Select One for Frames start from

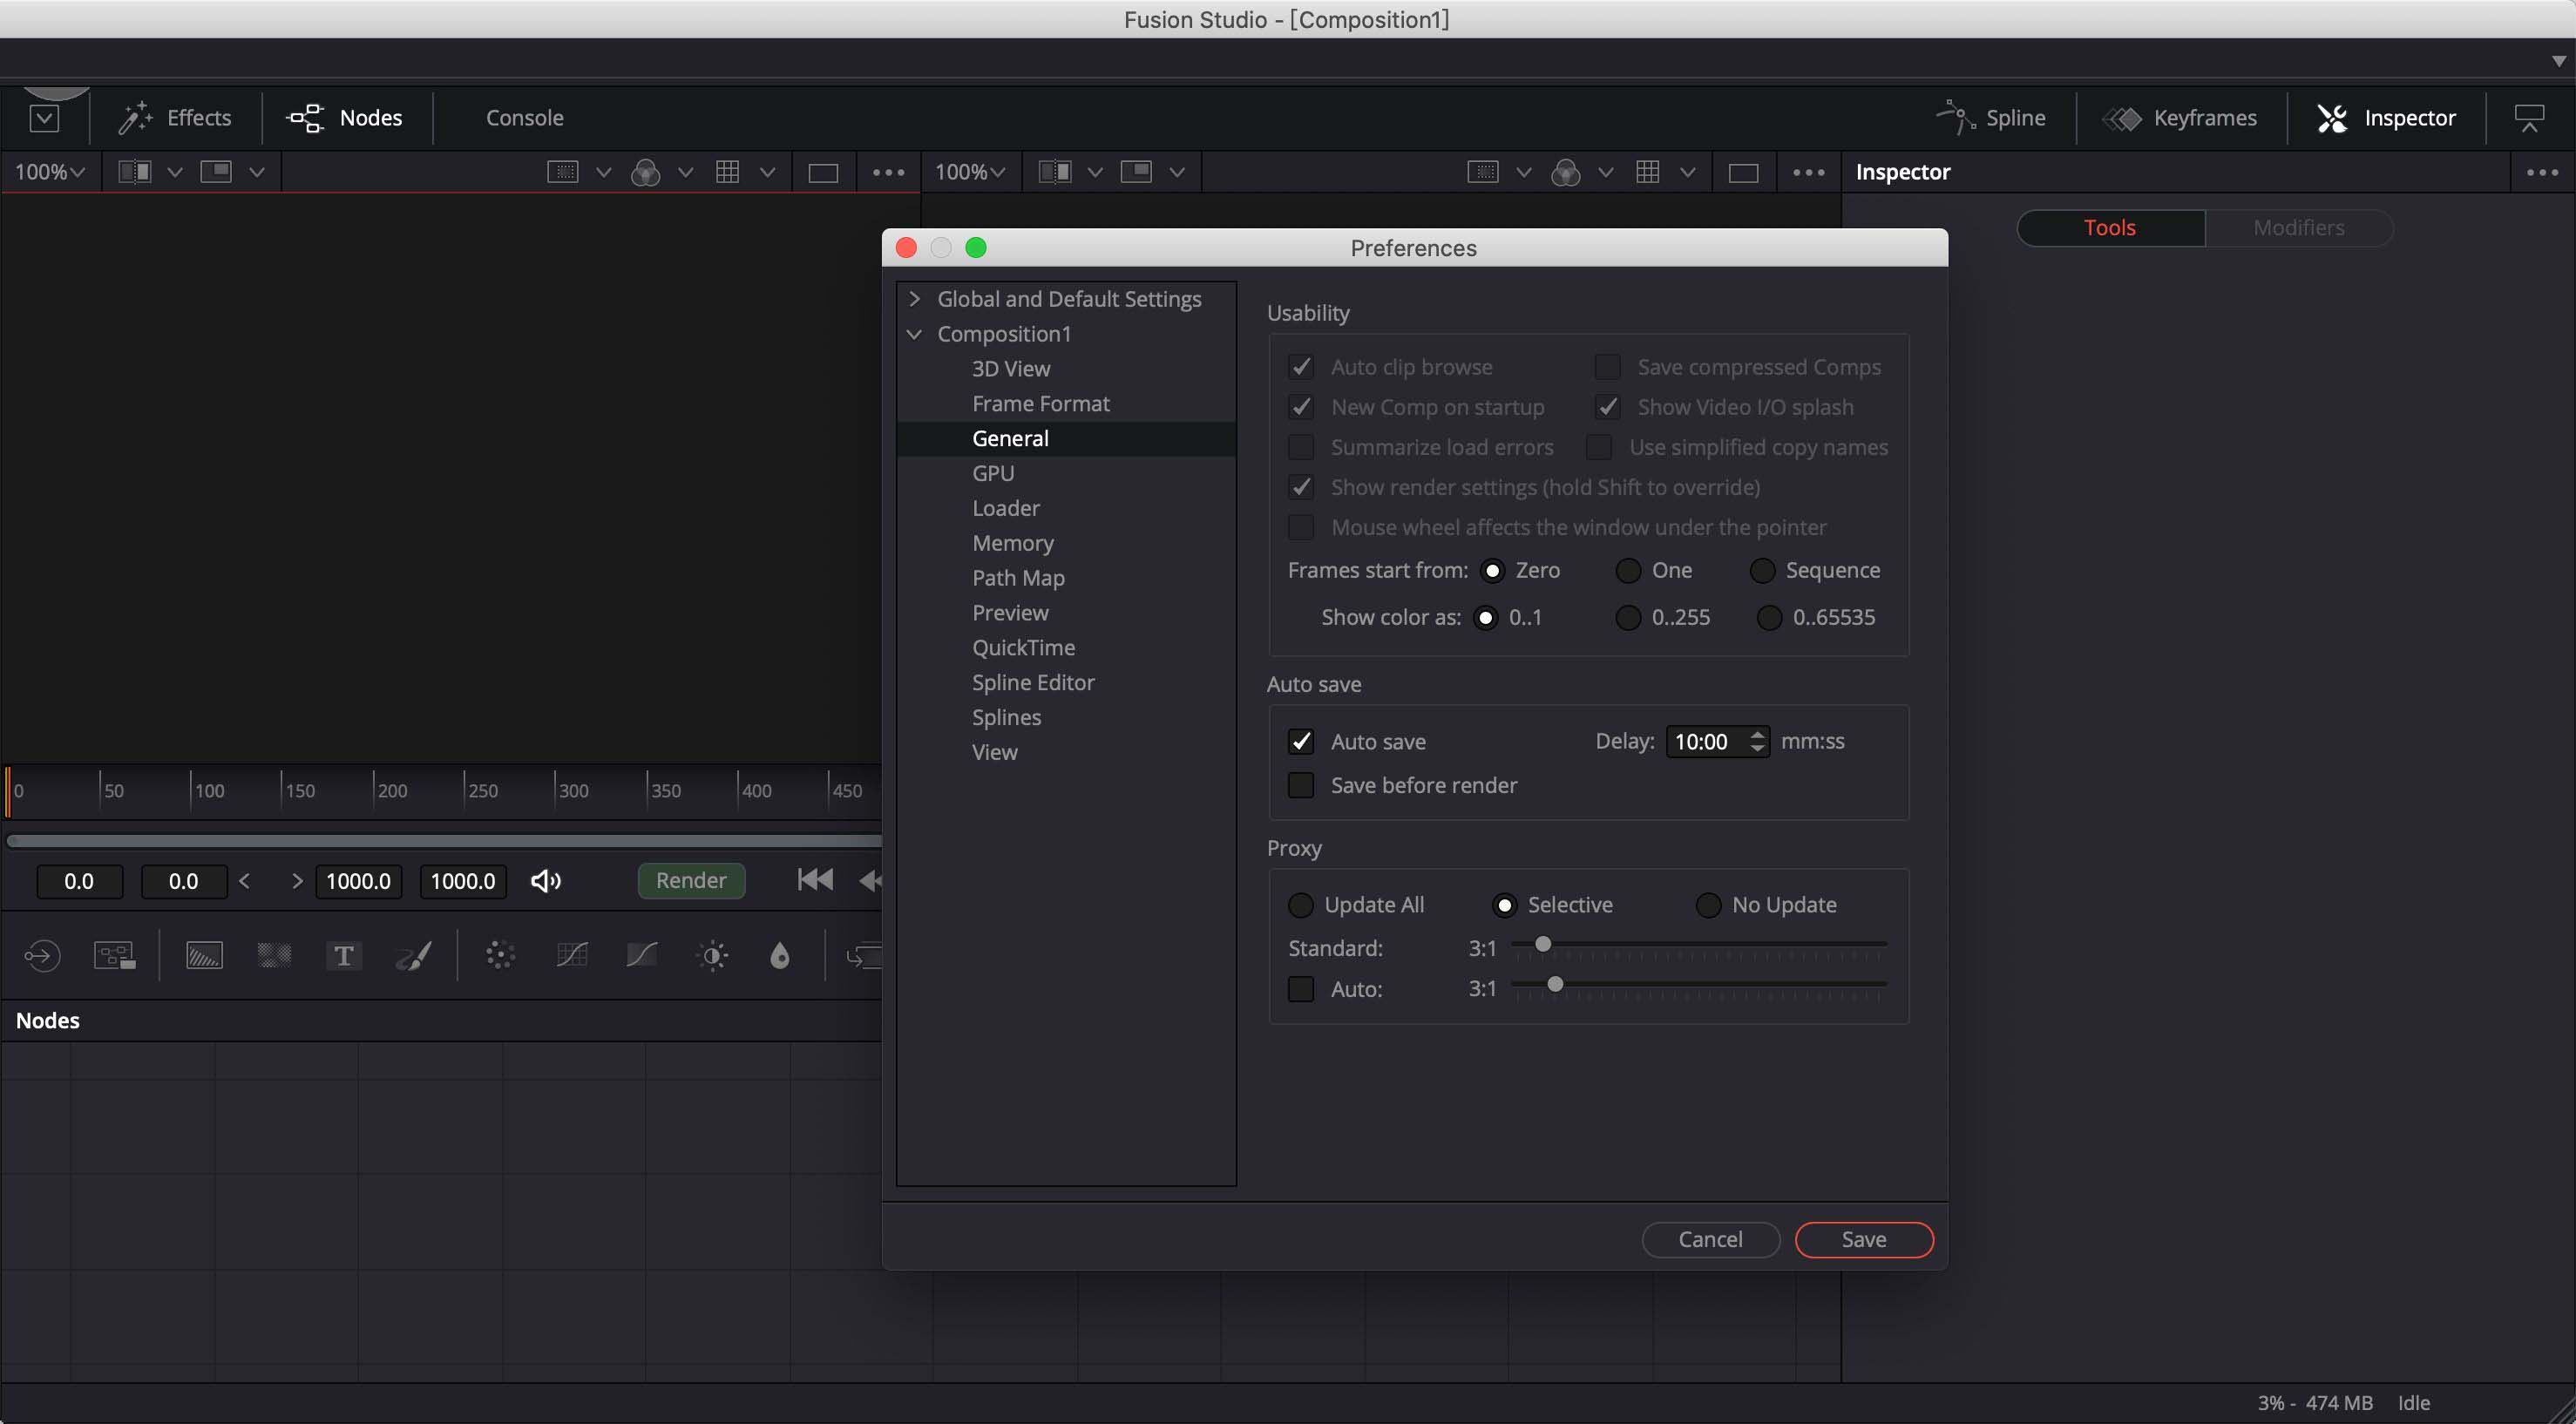tap(1628, 570)
